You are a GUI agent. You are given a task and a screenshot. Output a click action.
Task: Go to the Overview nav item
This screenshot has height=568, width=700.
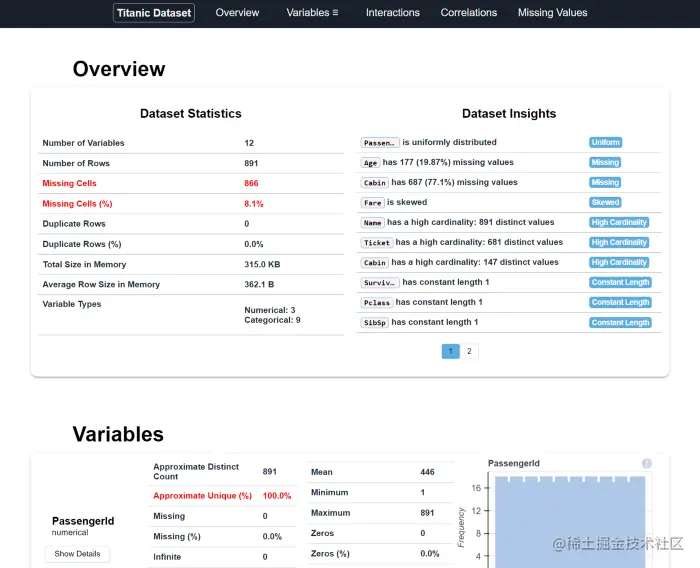[x=237, y=13]
